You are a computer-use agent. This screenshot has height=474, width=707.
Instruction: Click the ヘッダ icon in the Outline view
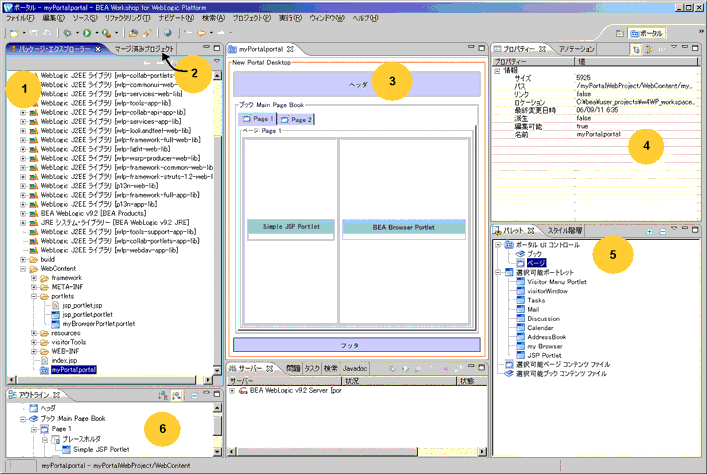(33, 408)
